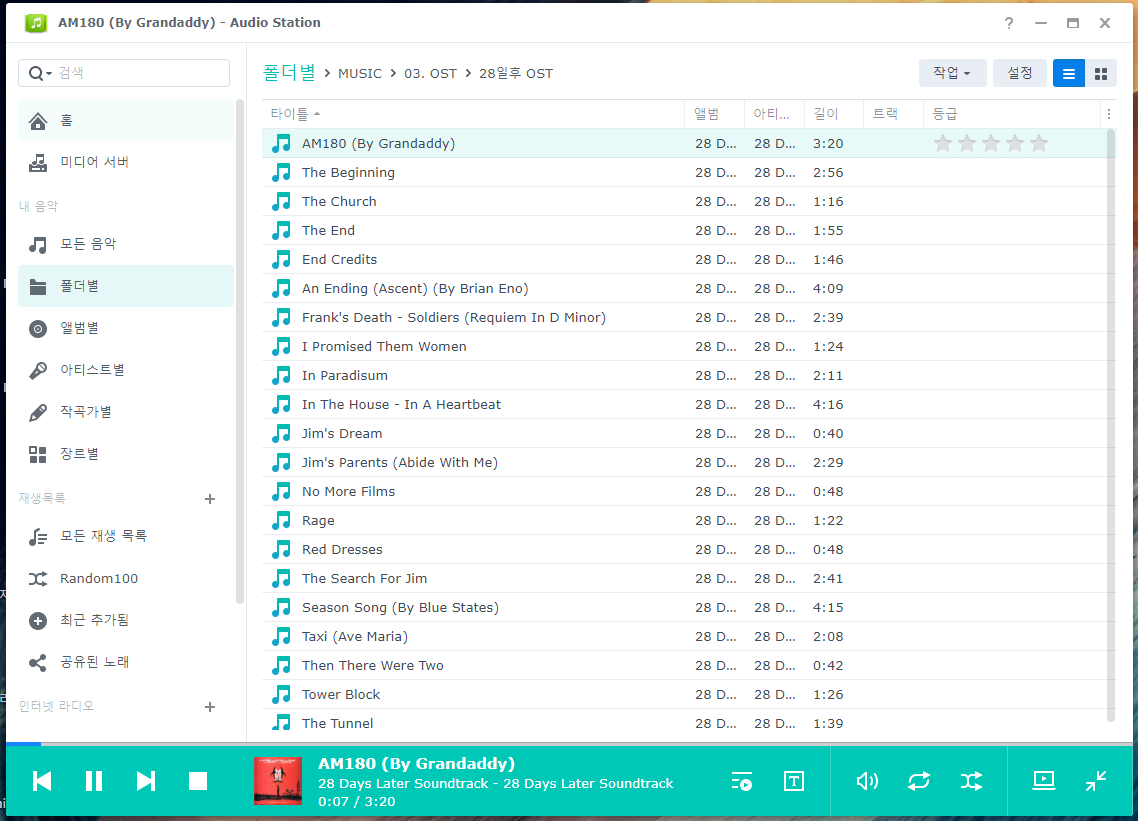
Task: Open the volume control
Action: [x=867, y=781]
